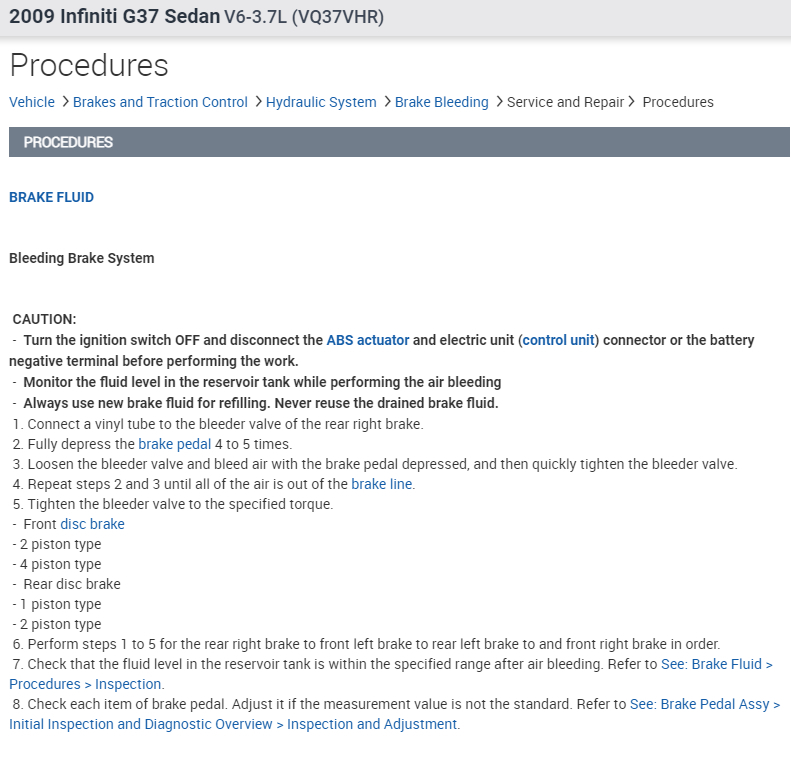
Task: Click the Vehicle breadcrumb link
Action: [x=32, y=102]
